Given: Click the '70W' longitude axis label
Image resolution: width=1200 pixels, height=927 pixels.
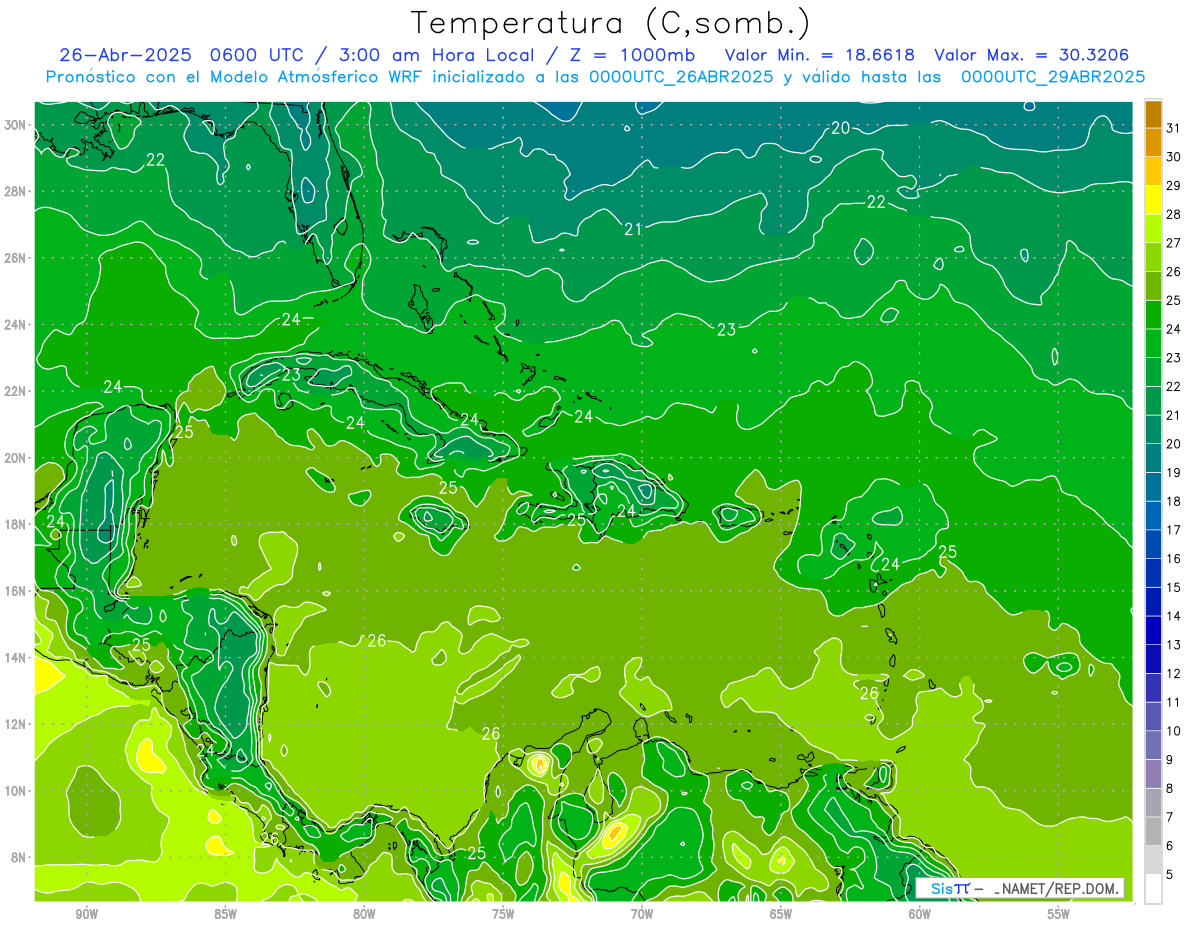Looking at the screenshot, I should [642, 915].
